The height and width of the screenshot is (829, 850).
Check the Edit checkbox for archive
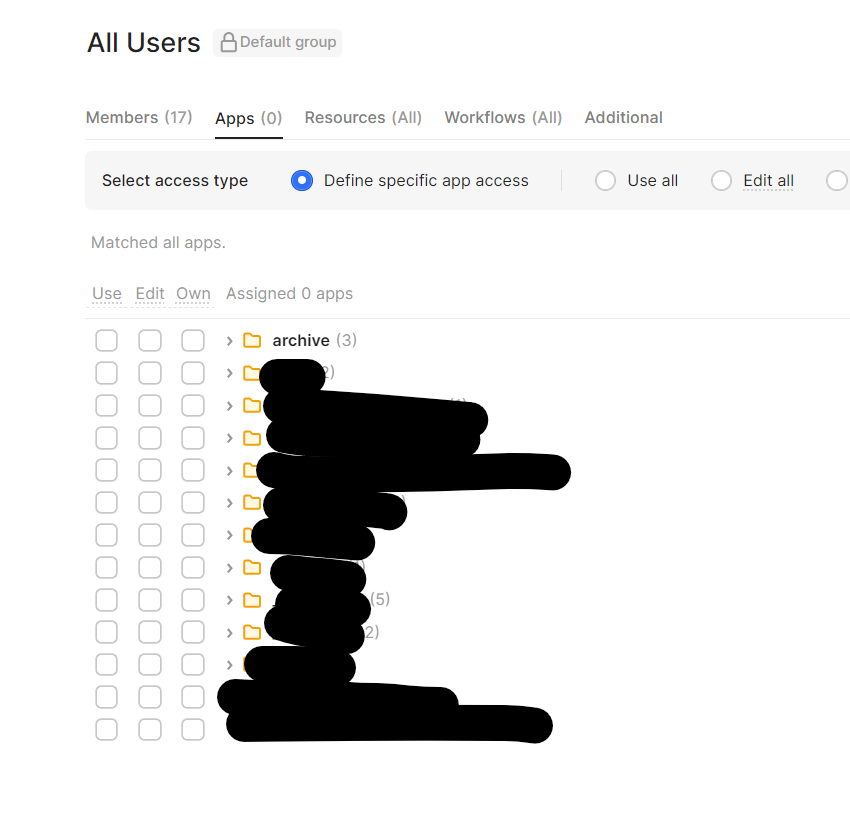(x=150, y=340)
